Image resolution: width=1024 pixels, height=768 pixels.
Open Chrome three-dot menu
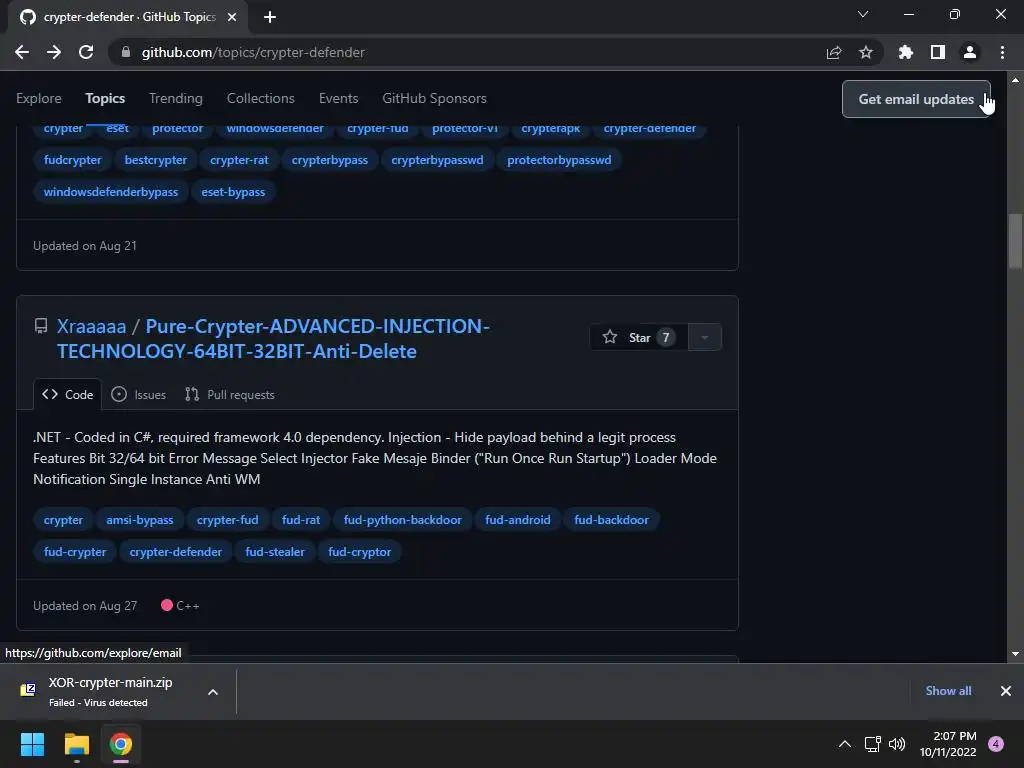pyautogui.click(x=1002, y=52)
